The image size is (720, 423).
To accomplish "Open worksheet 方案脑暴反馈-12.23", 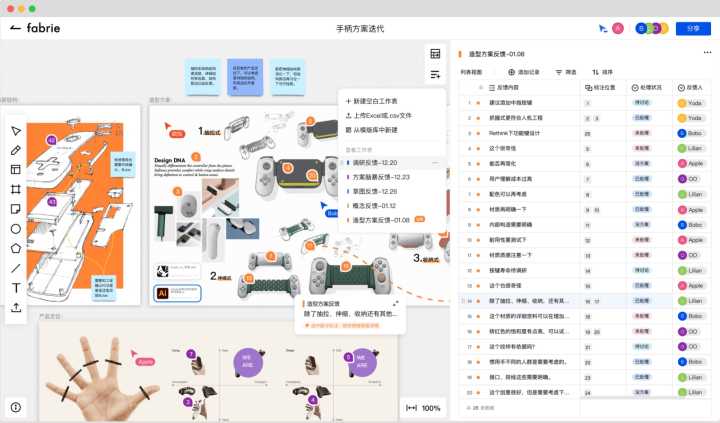I will pyautogui.click(x=391, y=177).
